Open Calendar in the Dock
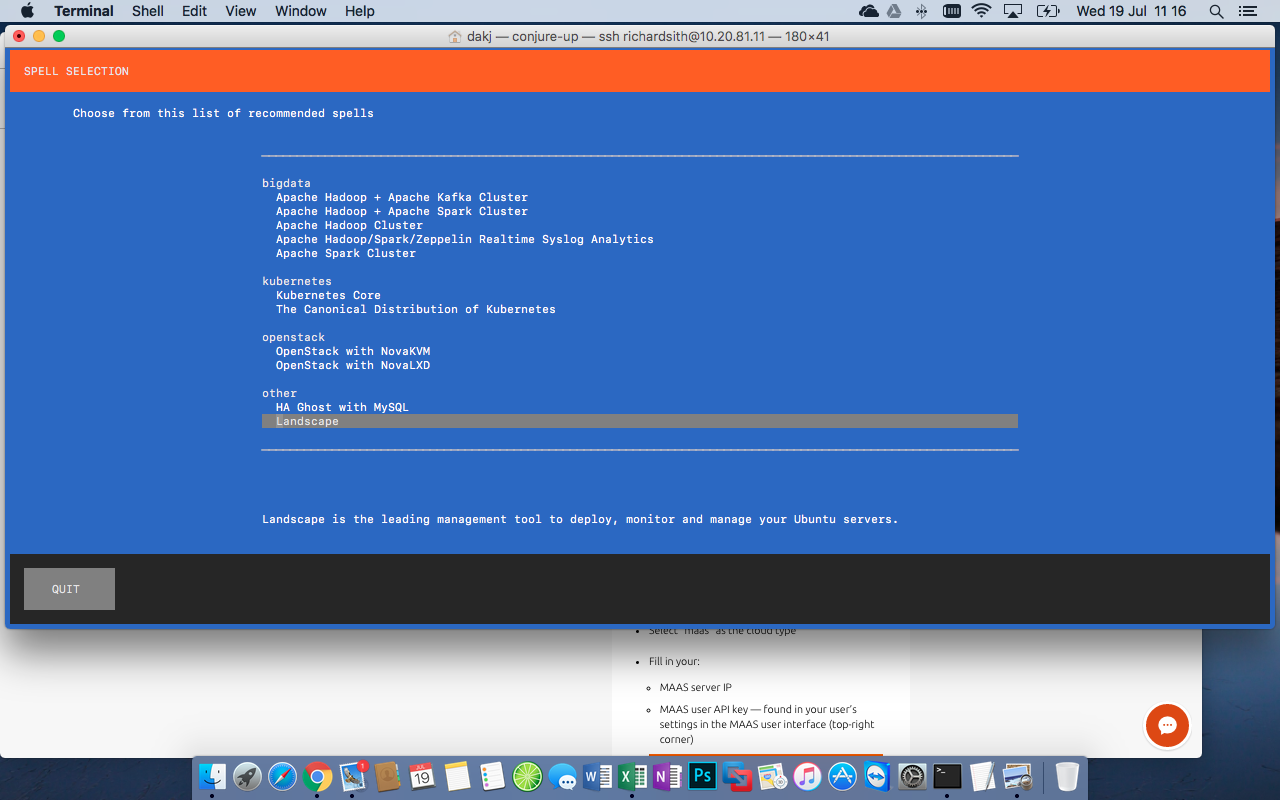 click(422, 776)
